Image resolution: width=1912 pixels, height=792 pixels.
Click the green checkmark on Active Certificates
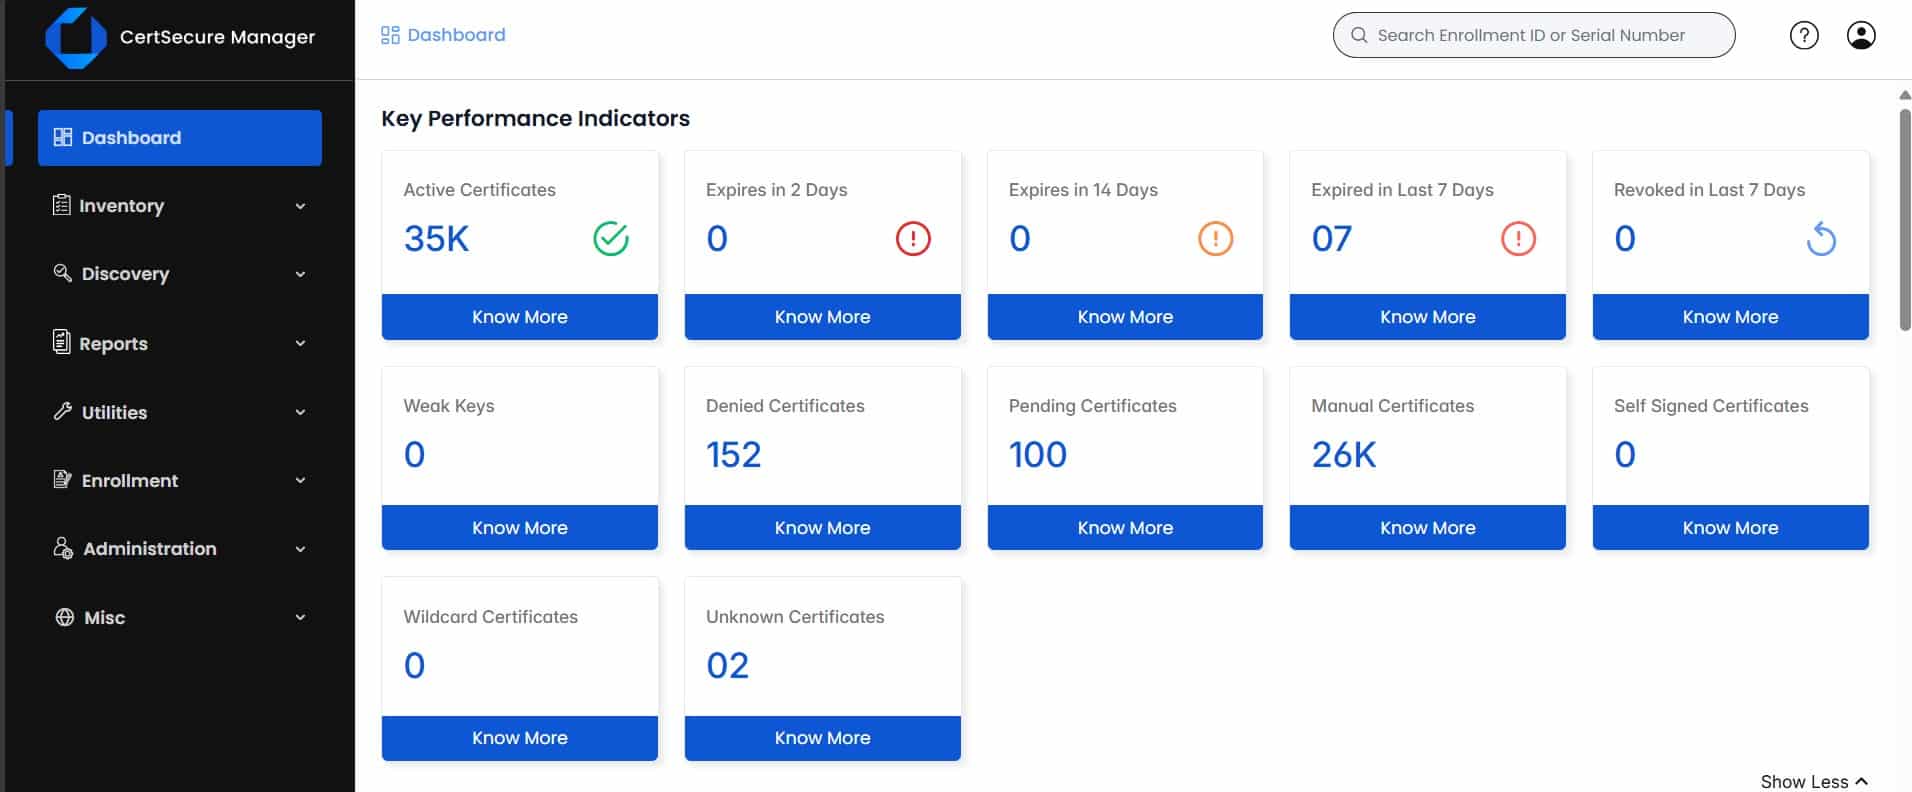[x=610, y=239]
